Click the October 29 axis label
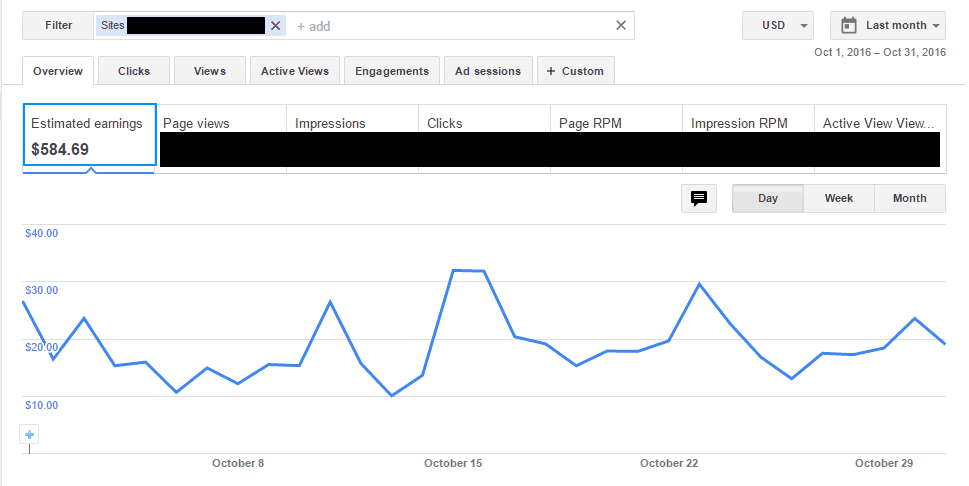969x486 pixels. click(884, 463)
